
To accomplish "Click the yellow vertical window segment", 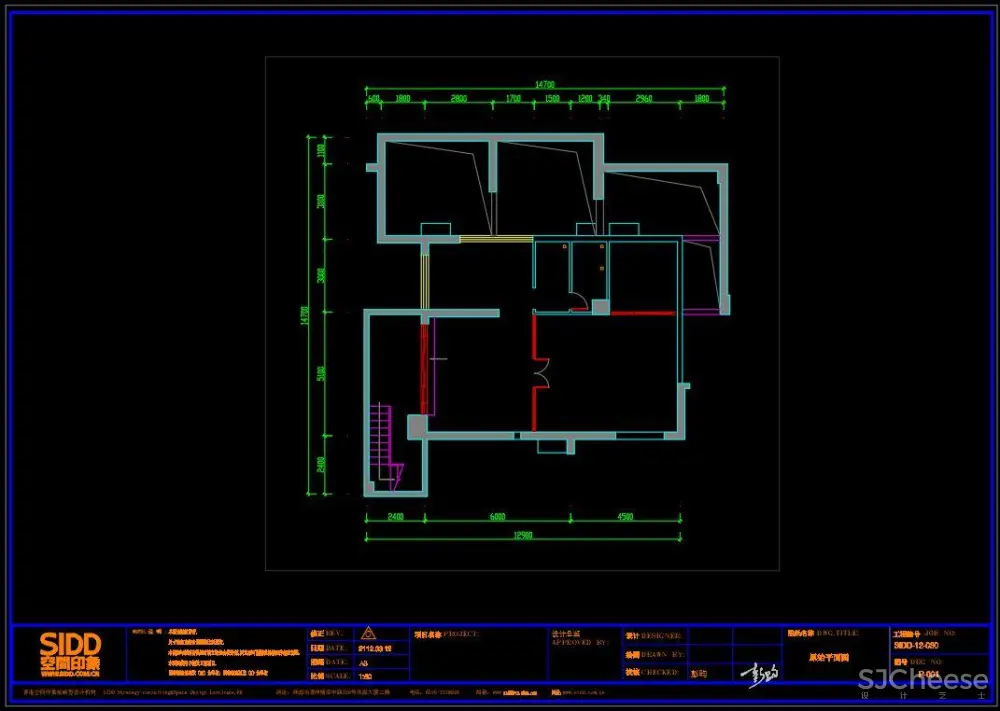I will click(424, 282).
